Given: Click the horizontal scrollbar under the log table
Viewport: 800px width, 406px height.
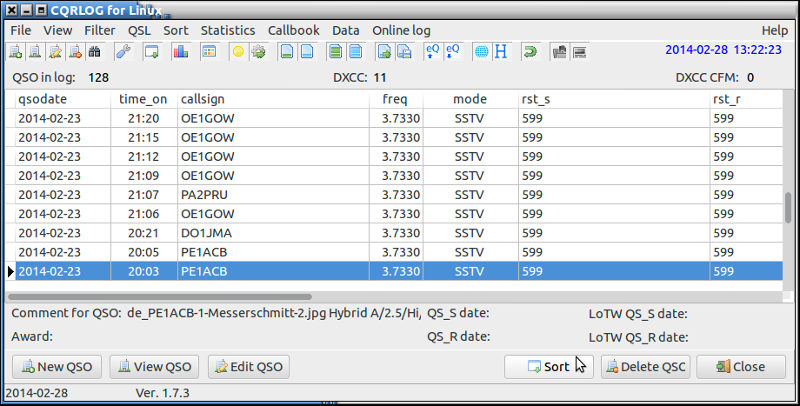Looking at the screenshot, I should point(160,297).
